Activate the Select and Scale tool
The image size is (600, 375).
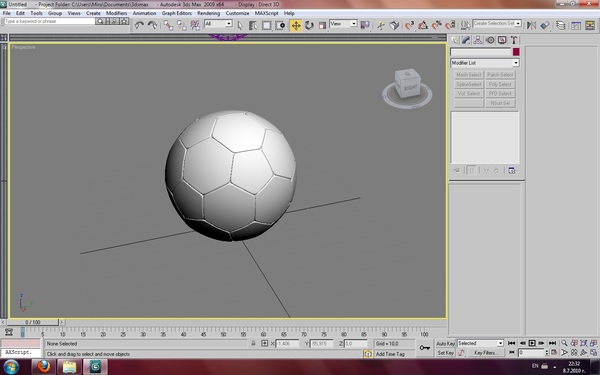[323, 25]
